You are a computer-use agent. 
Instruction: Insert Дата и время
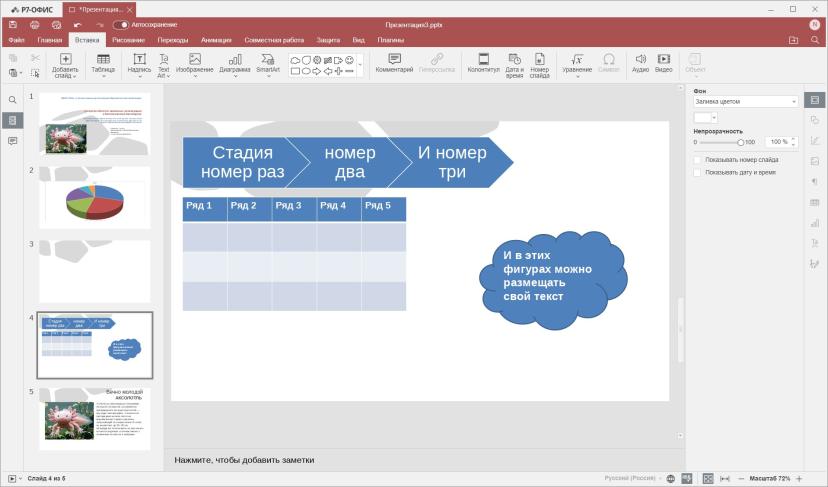pyautogui.click(x=514, y=65)
